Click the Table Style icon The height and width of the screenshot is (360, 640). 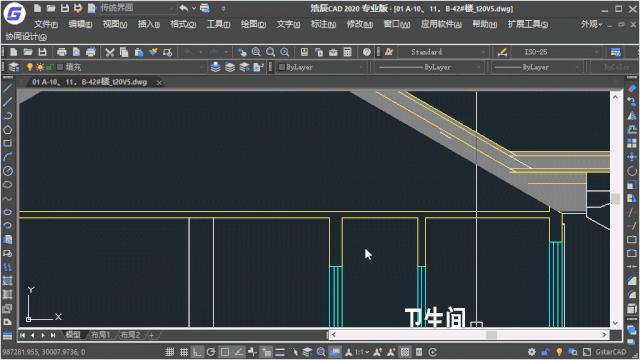pos(616,52)
